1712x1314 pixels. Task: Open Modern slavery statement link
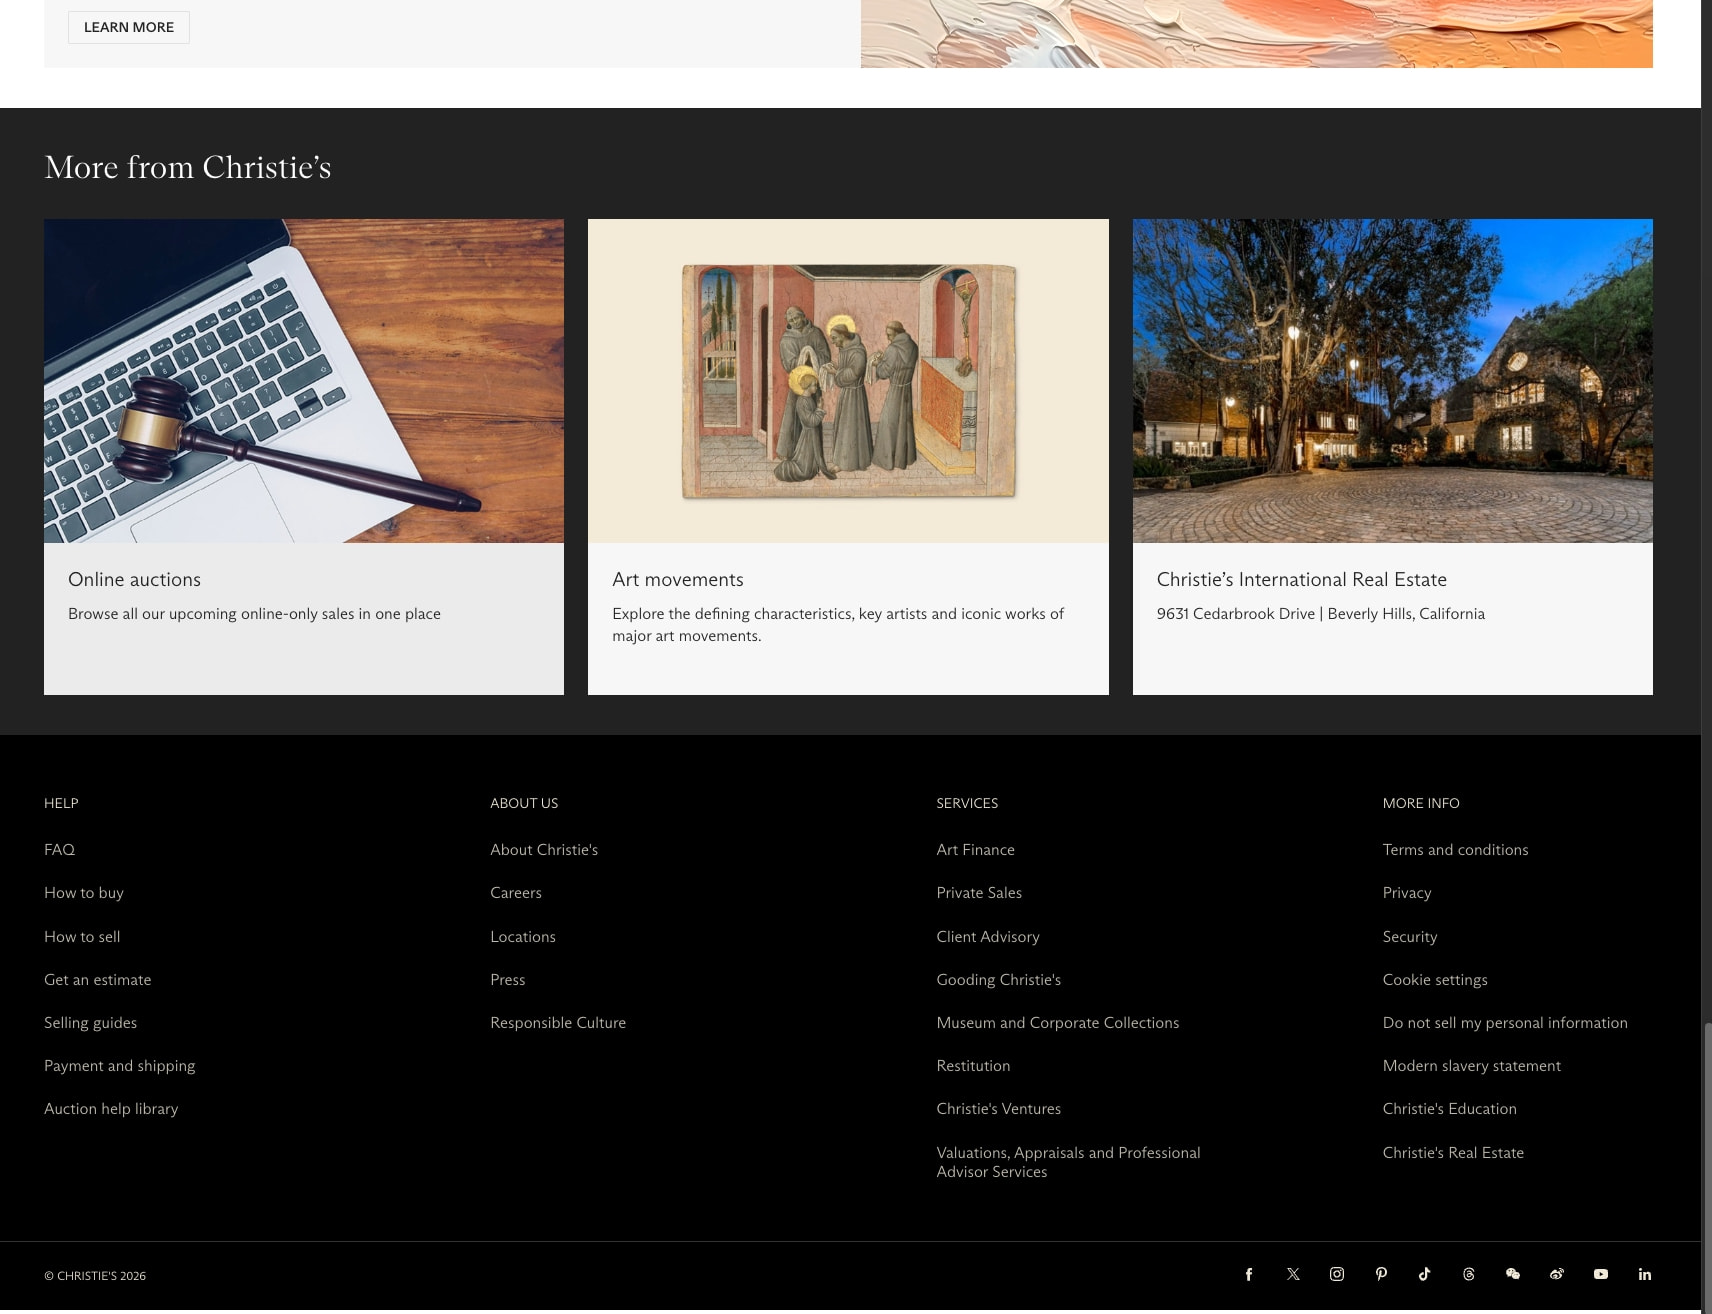pos(1472,1065)
